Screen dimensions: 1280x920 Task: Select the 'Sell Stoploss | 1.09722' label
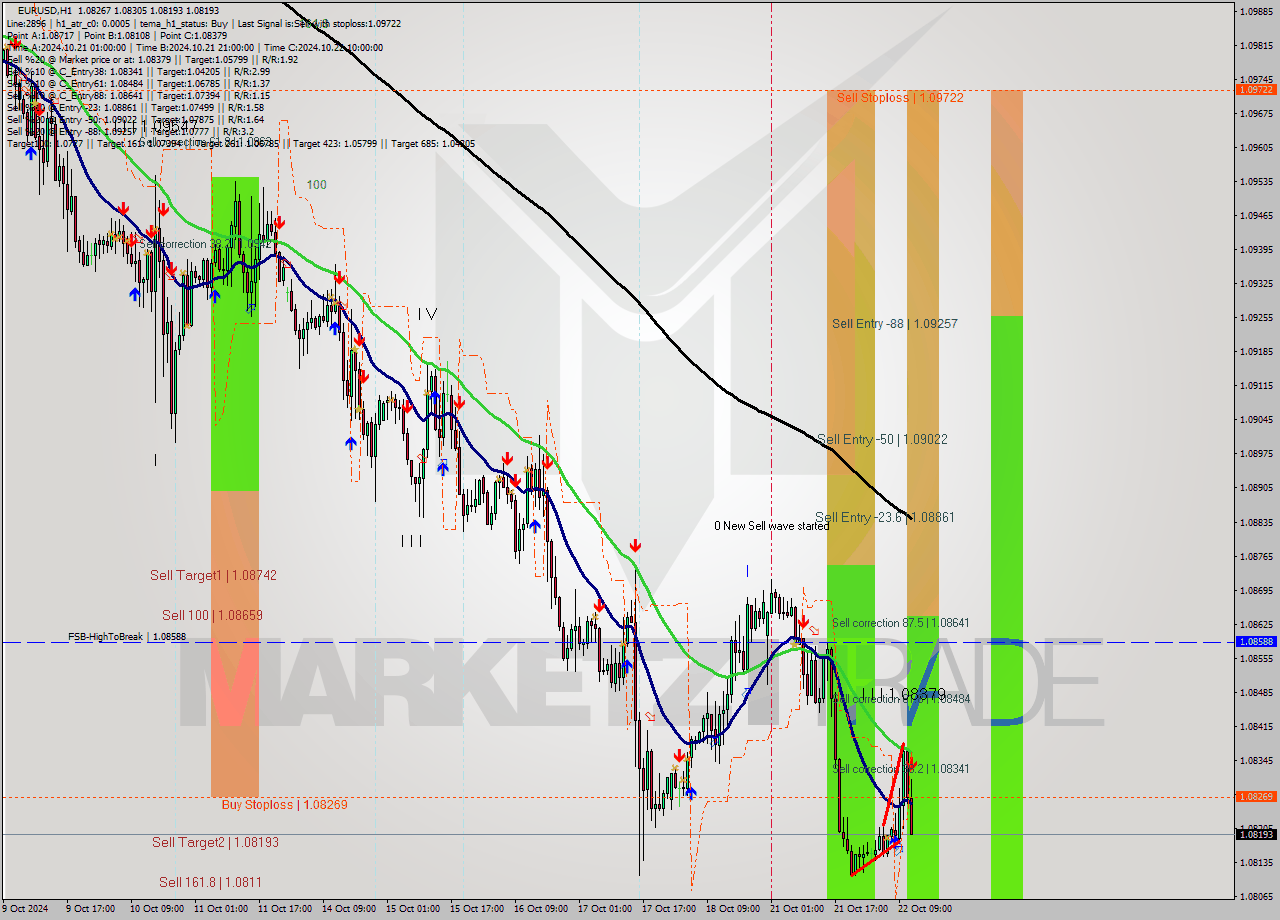tap(900, 97)
